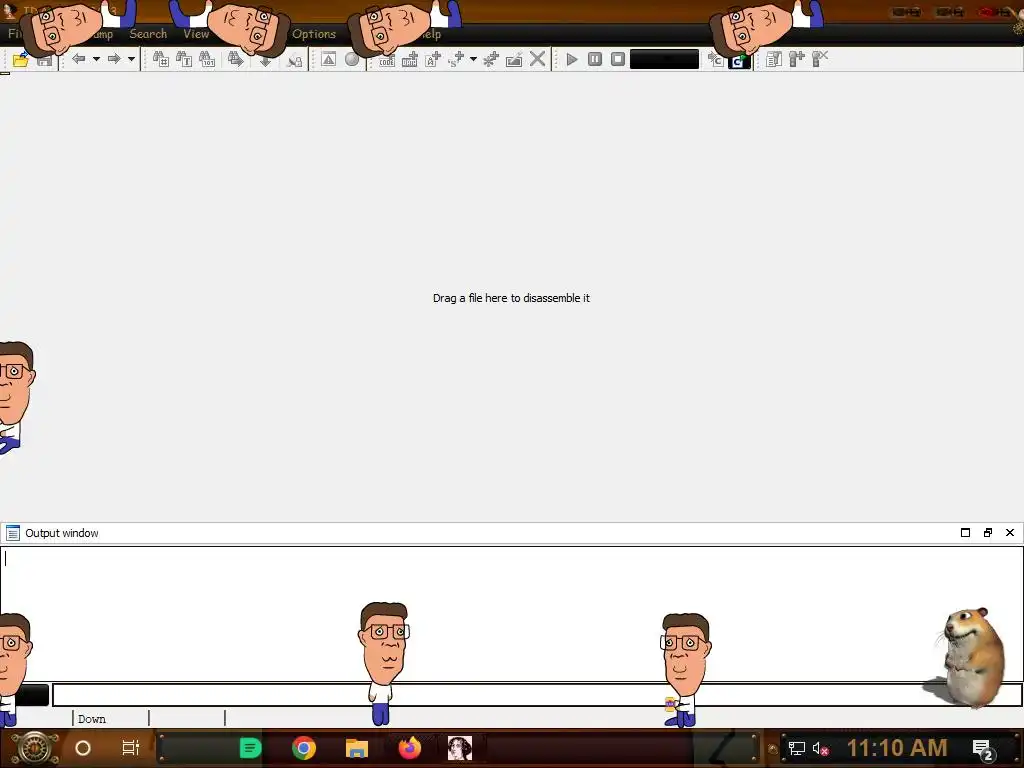This screenshot has height=768, width=1024.
Task: Click the 11:10 AM clock
Action: click(897, 748)
